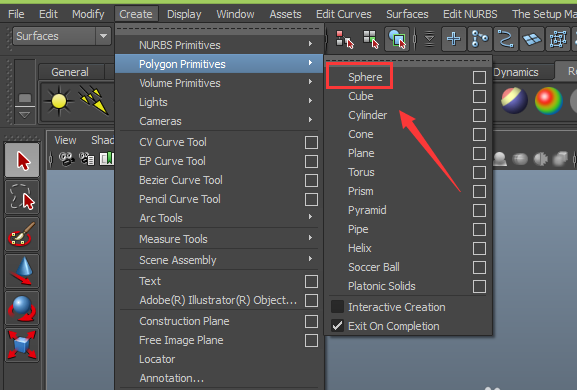Click the smooth shade sphere icon in the viewport bar
This screenshot has width=577, height=390.
(520, 159)
